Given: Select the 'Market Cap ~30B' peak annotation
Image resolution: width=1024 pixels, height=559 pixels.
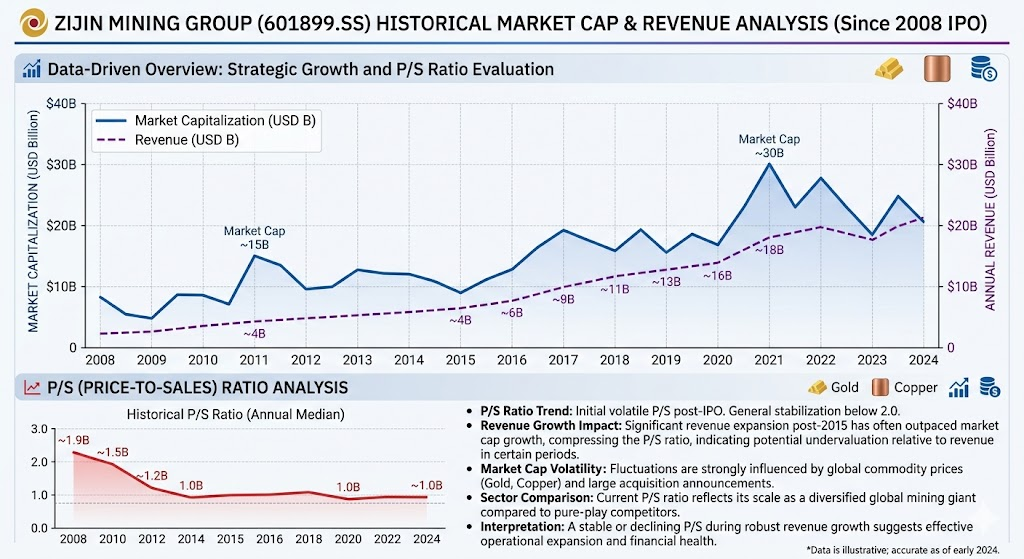Looking at the screenshot, I should 769,146.
